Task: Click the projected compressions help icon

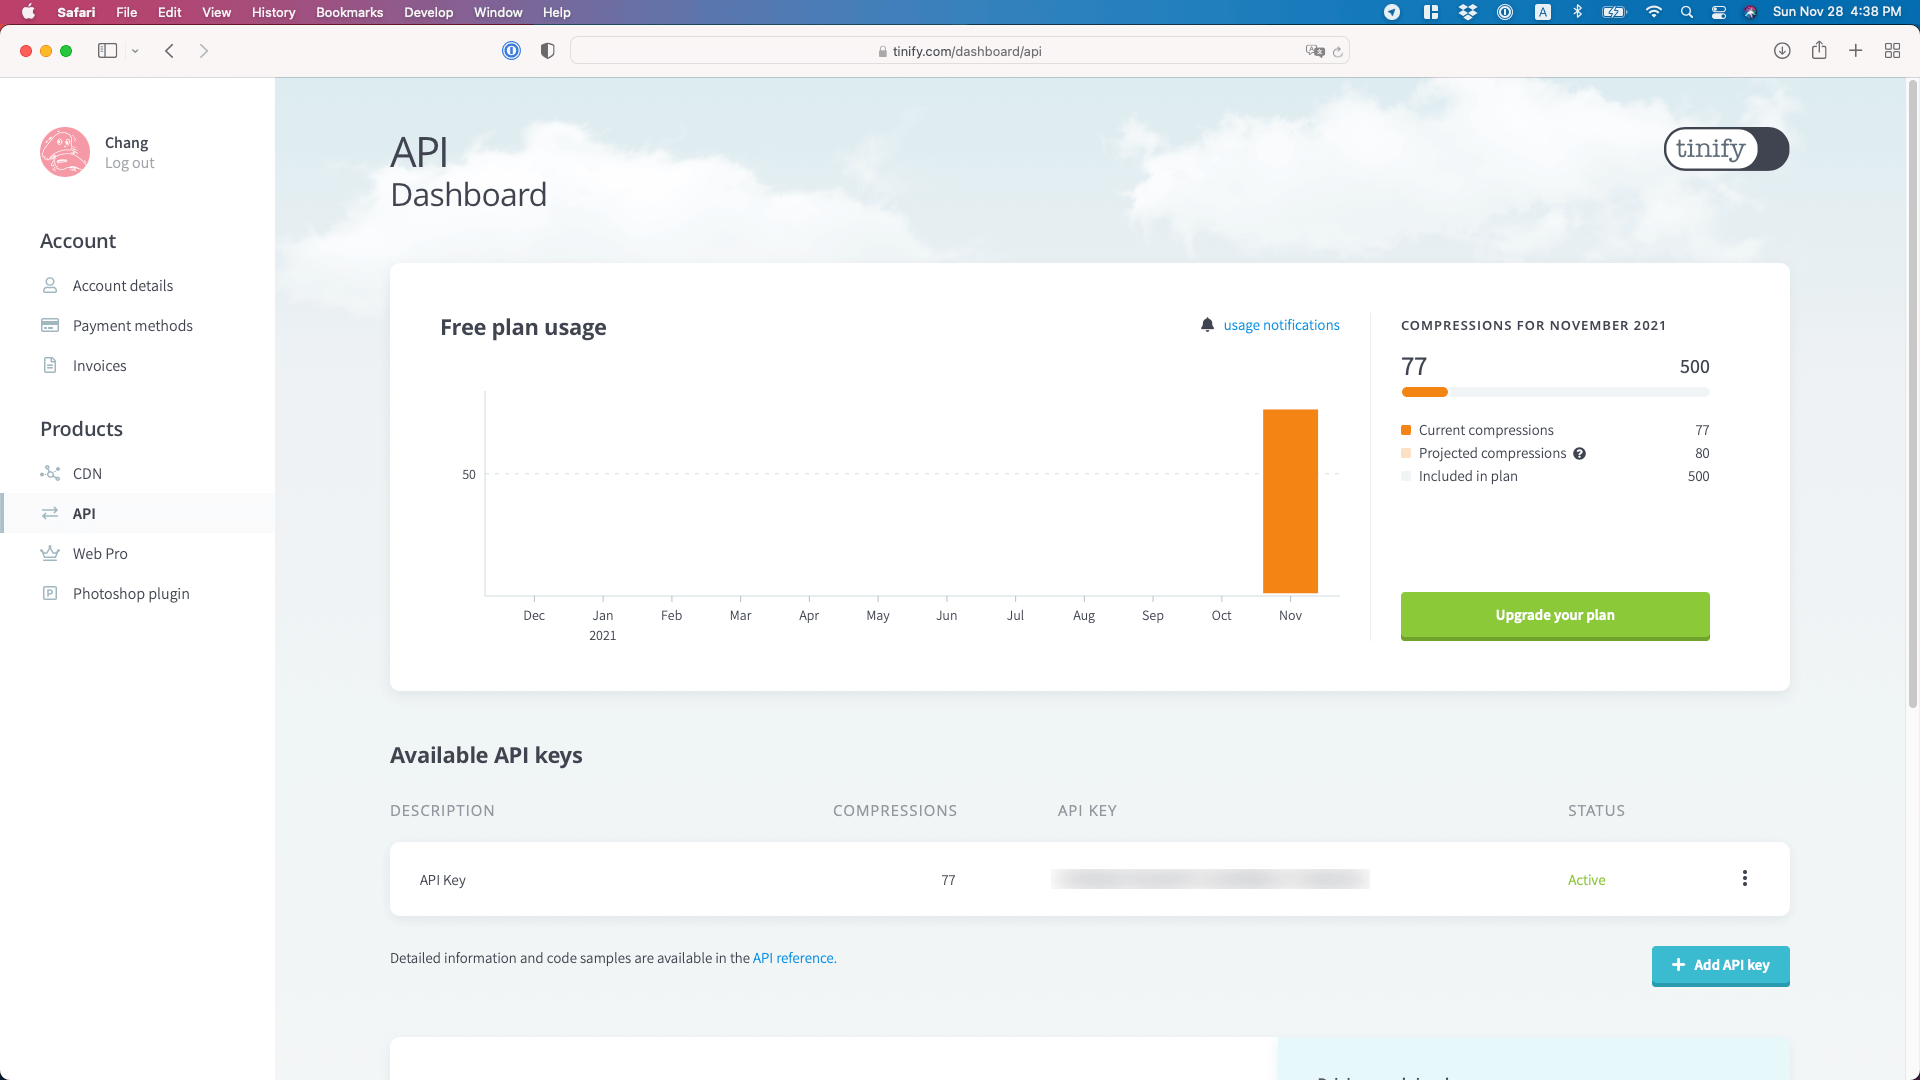Action: click(x=1580, y=452)
